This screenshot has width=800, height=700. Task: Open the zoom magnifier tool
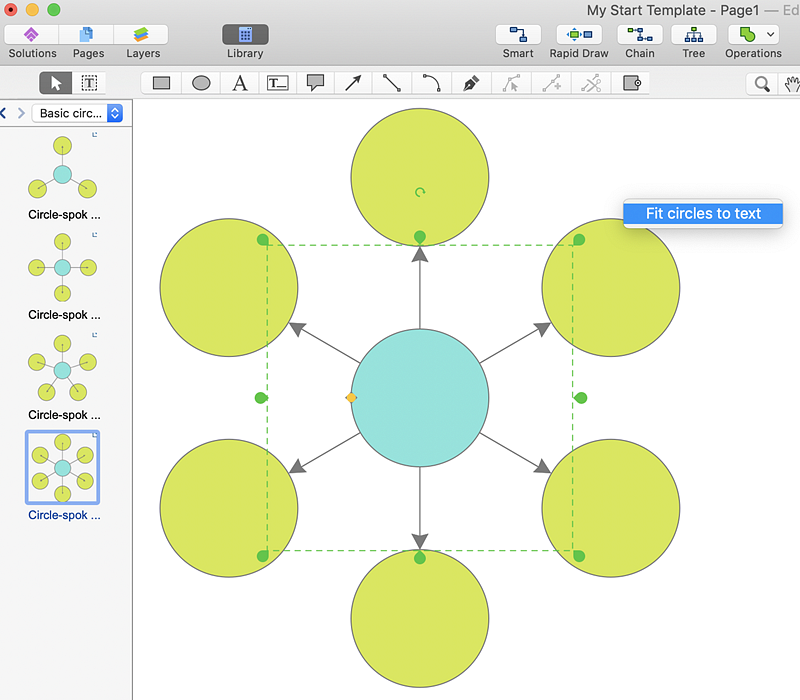click(x=762, y=84)
